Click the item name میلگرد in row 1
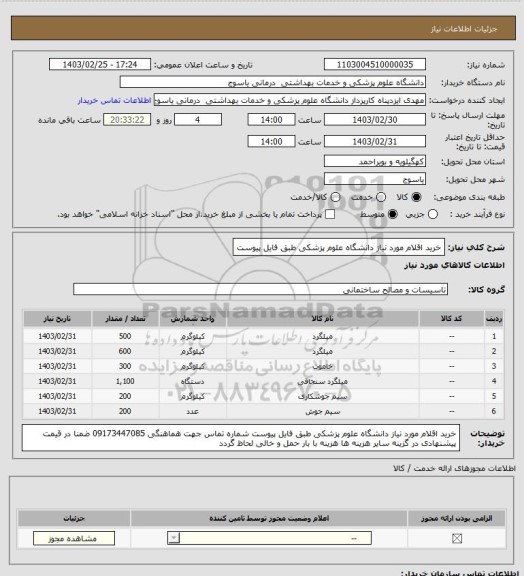 click(322, 336)
